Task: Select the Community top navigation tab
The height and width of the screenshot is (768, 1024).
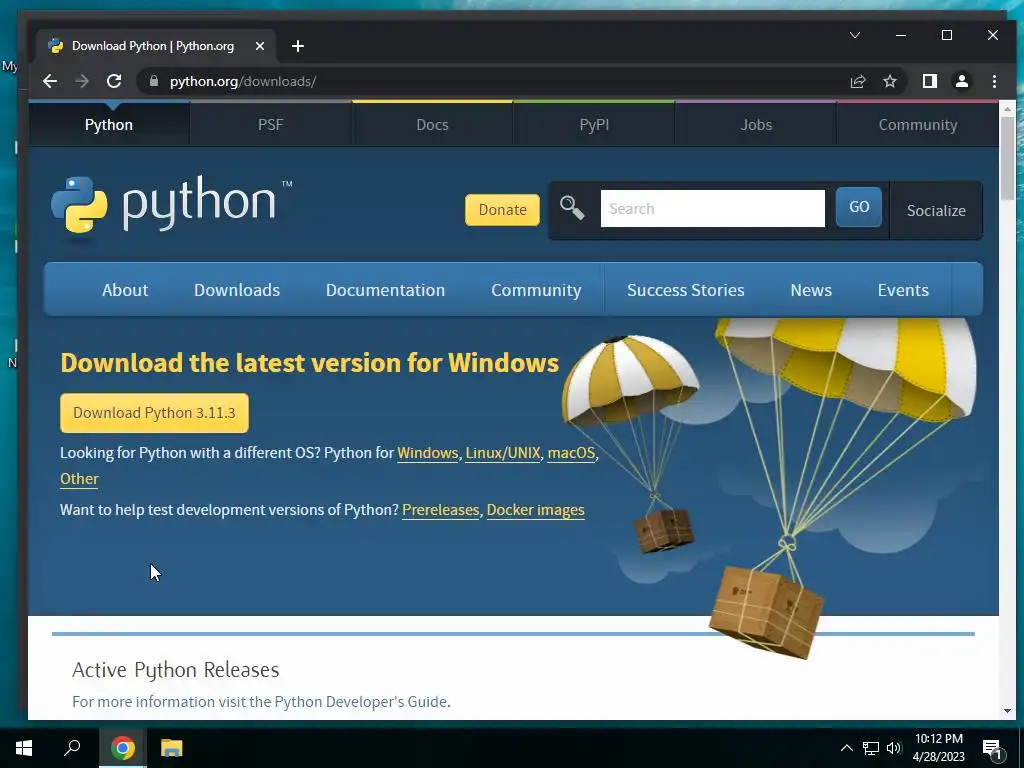Action: pyautogui.click(x=918, y=125)
